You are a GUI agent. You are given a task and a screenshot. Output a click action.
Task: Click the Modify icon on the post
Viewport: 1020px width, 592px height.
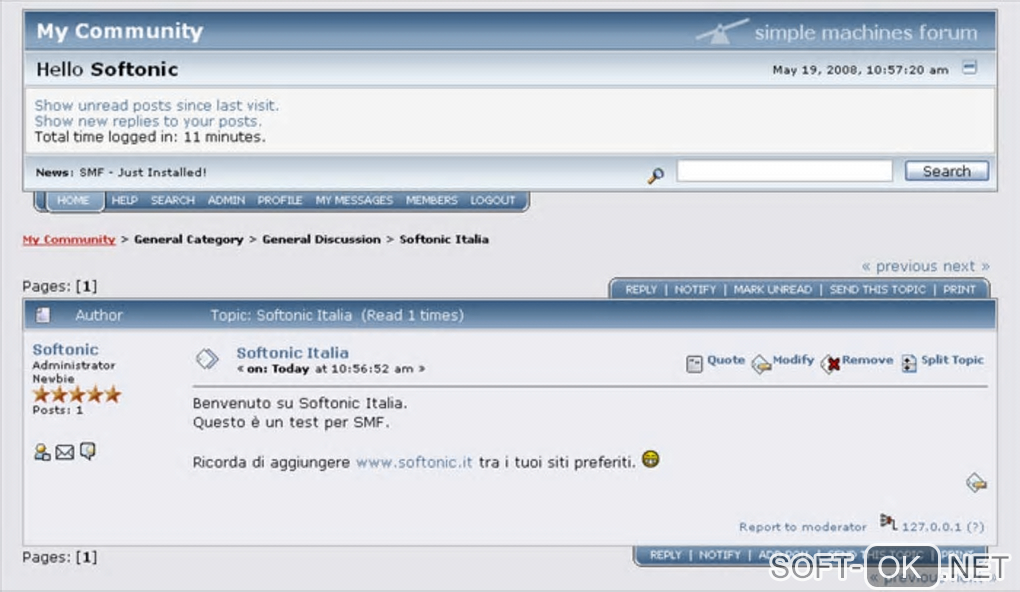click(x=761, y=364)
